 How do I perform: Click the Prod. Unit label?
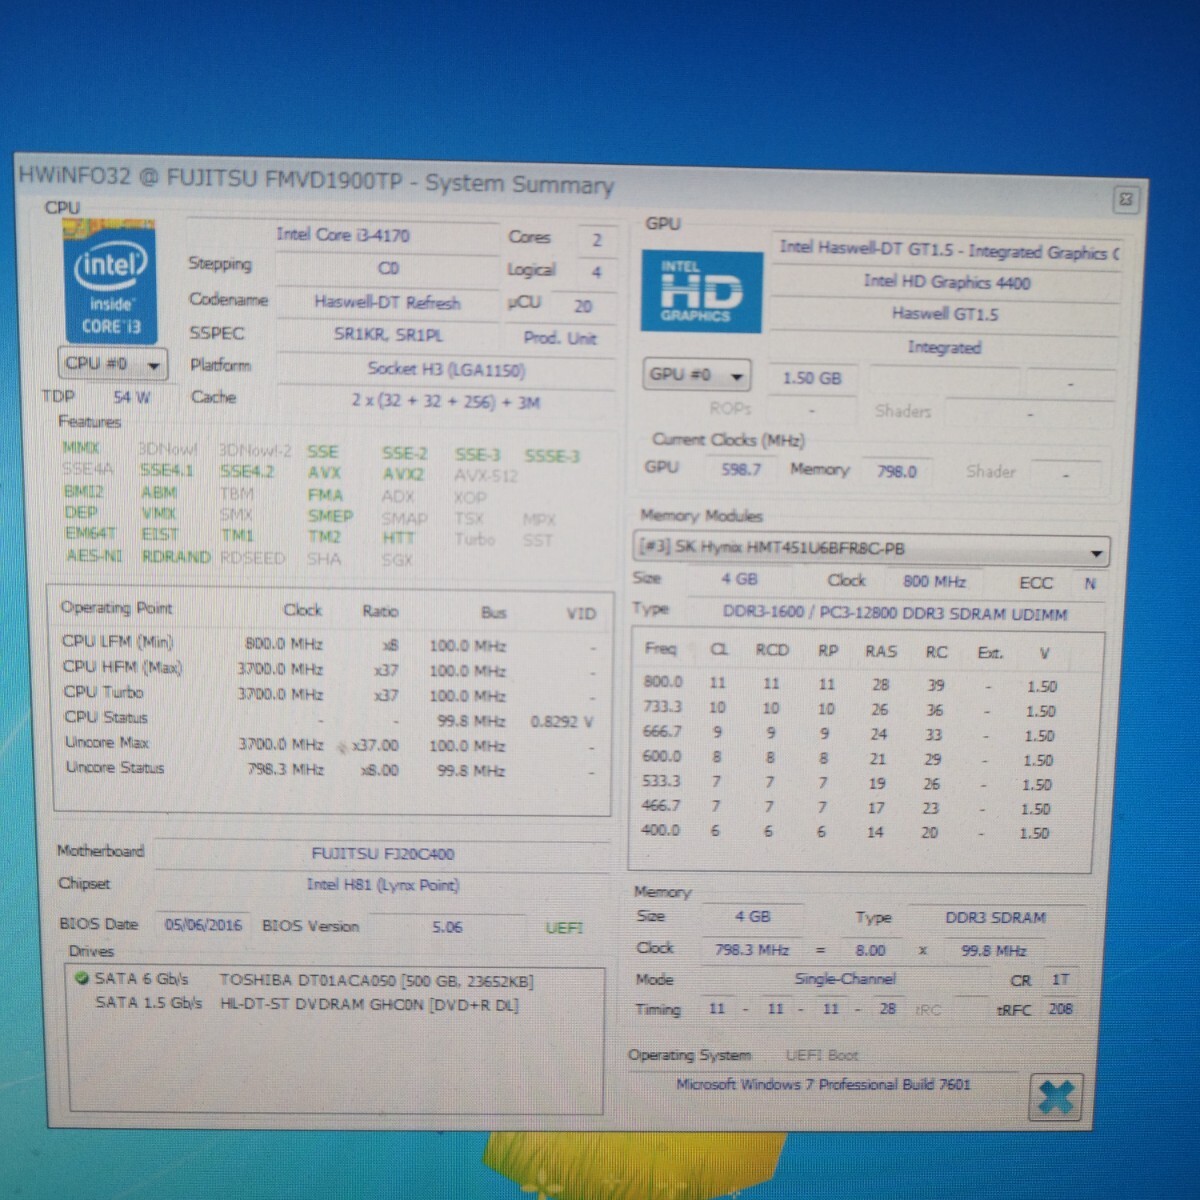click(560, 338)
